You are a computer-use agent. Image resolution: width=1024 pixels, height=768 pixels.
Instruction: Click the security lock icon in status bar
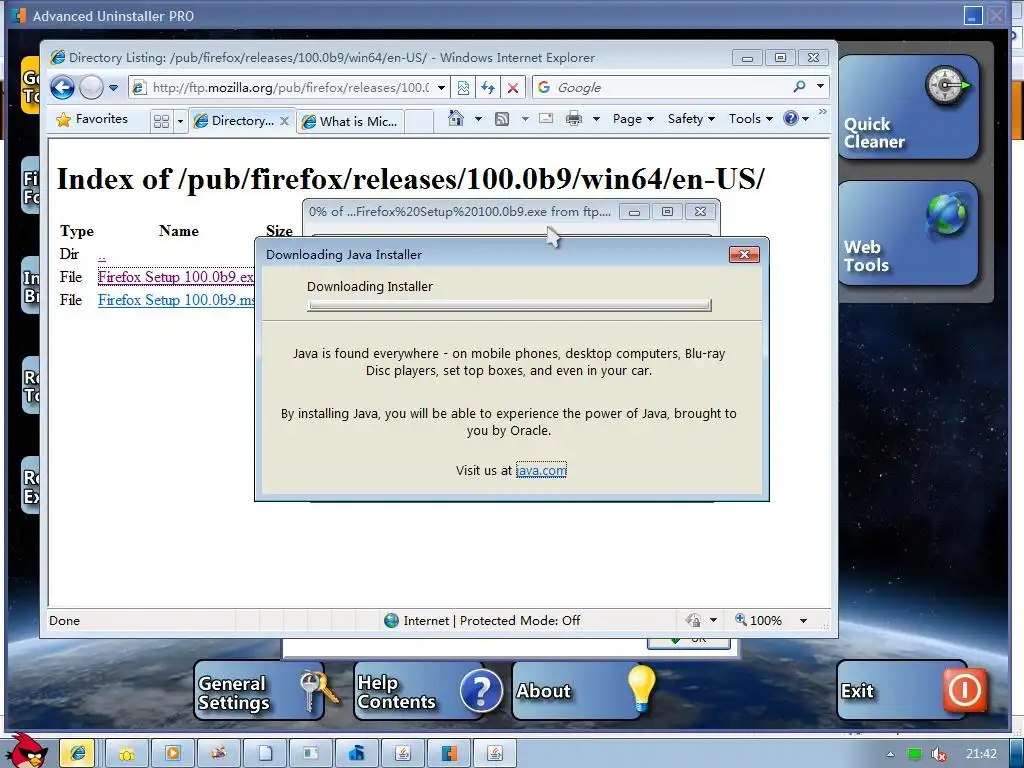coord(694,620)
